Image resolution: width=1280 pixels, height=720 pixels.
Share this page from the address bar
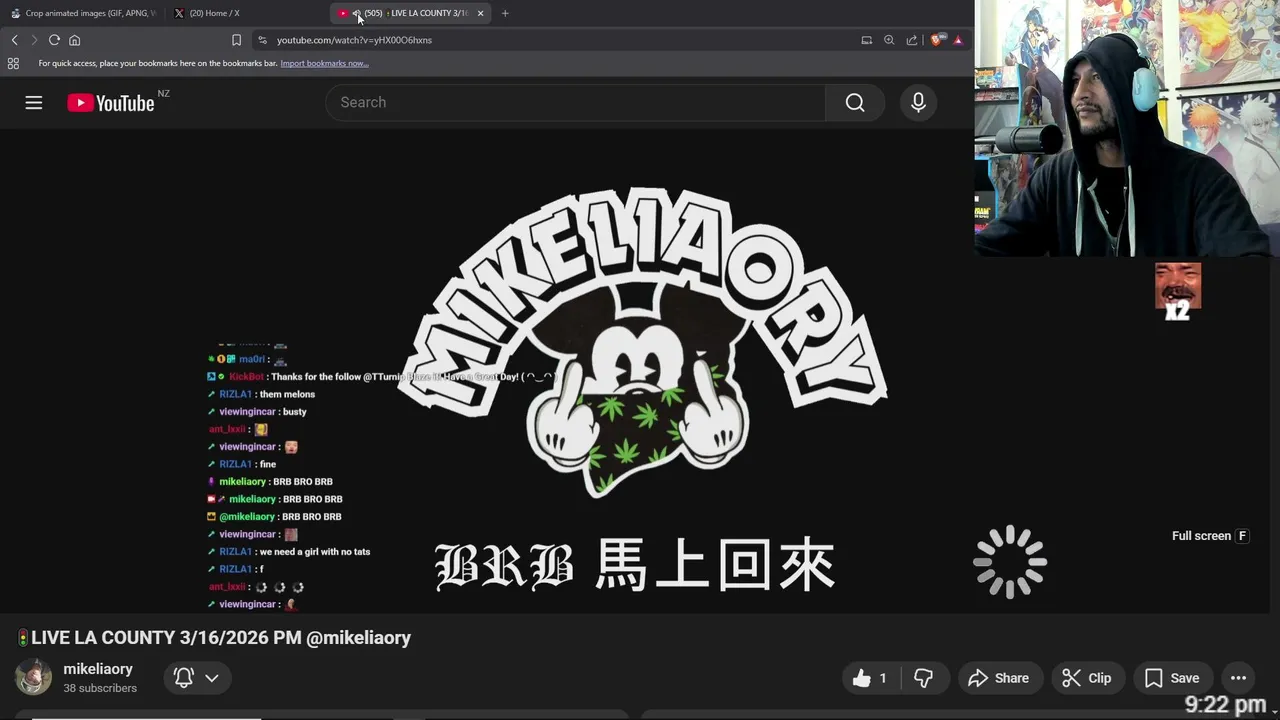[912, 40]
